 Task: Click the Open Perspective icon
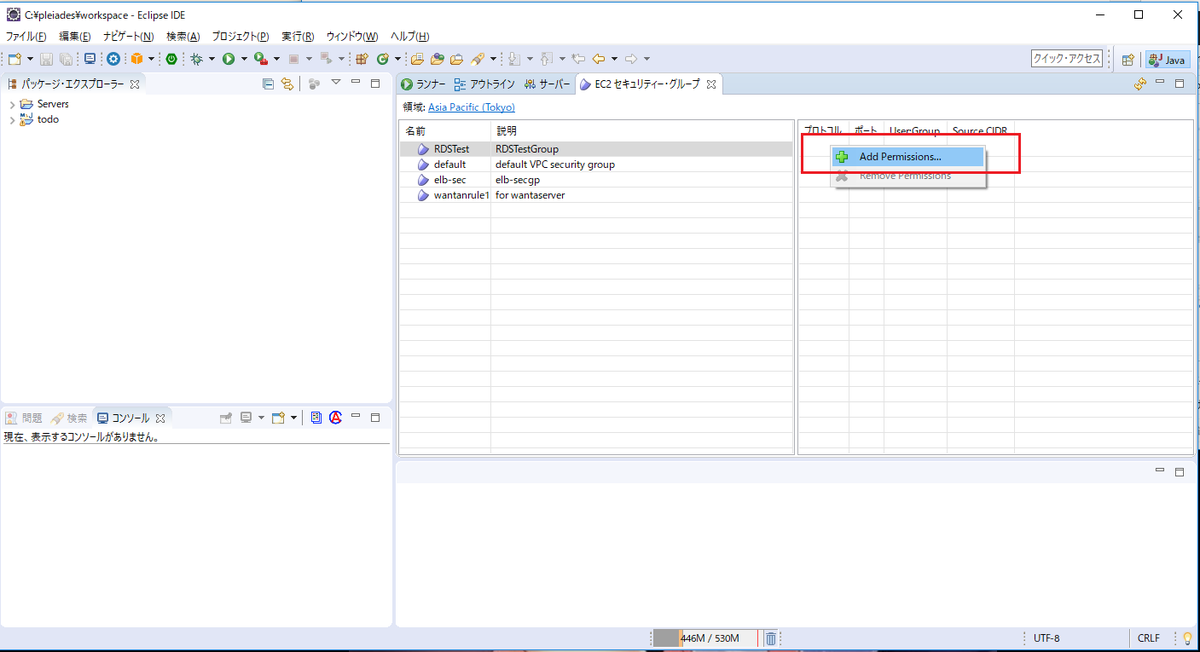tap(1128, 60)
